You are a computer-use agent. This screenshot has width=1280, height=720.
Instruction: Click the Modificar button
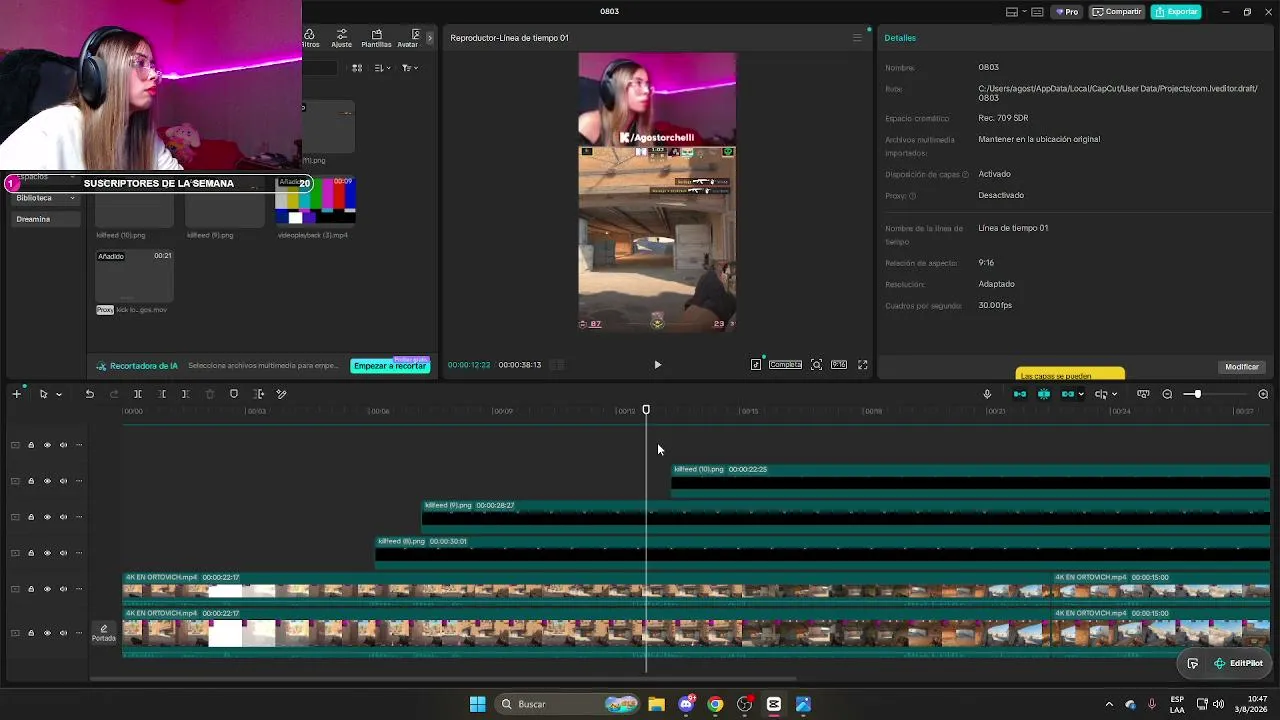click(1242, 367)
